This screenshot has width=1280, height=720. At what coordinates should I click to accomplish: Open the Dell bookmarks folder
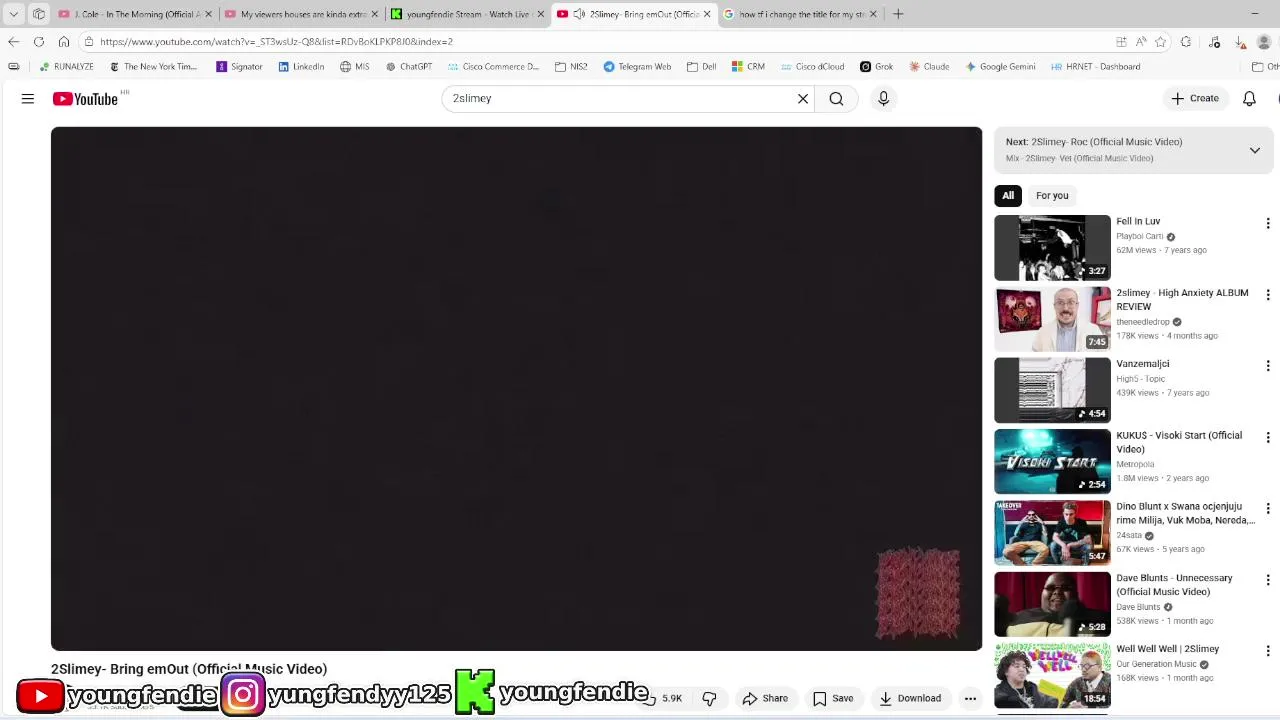[701, 67]
